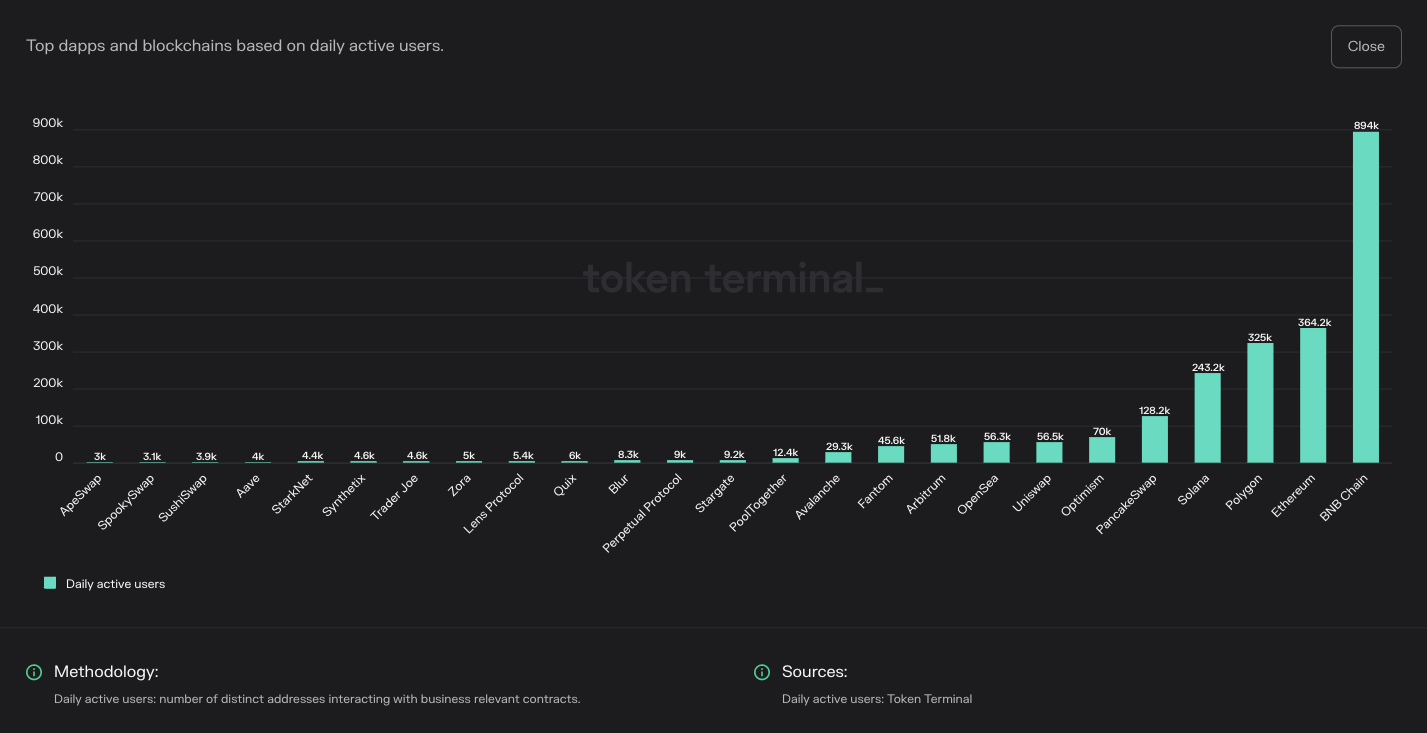
Task: Select the BNB Chain bar
Action: [x=1366, y=297]
